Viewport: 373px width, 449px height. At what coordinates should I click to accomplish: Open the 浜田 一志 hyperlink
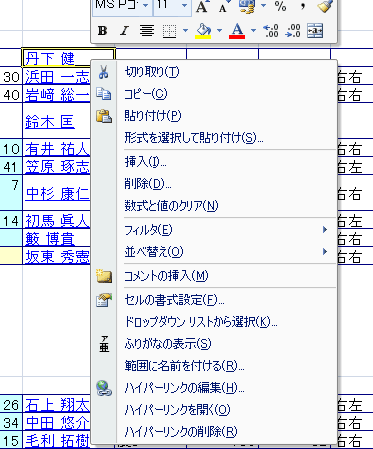click(57, 77)
